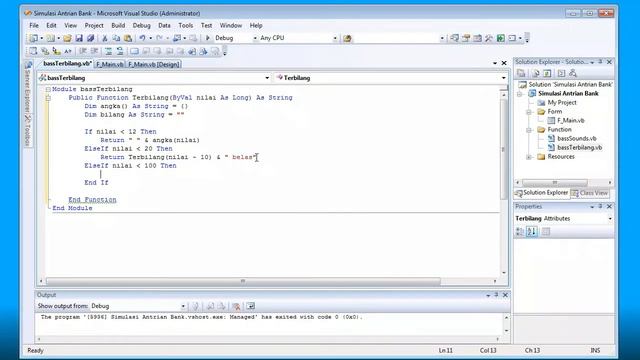640x360 pixels.
Task: Click the code editor vertical scrollbar thumb
Action: tap(503, 149)
